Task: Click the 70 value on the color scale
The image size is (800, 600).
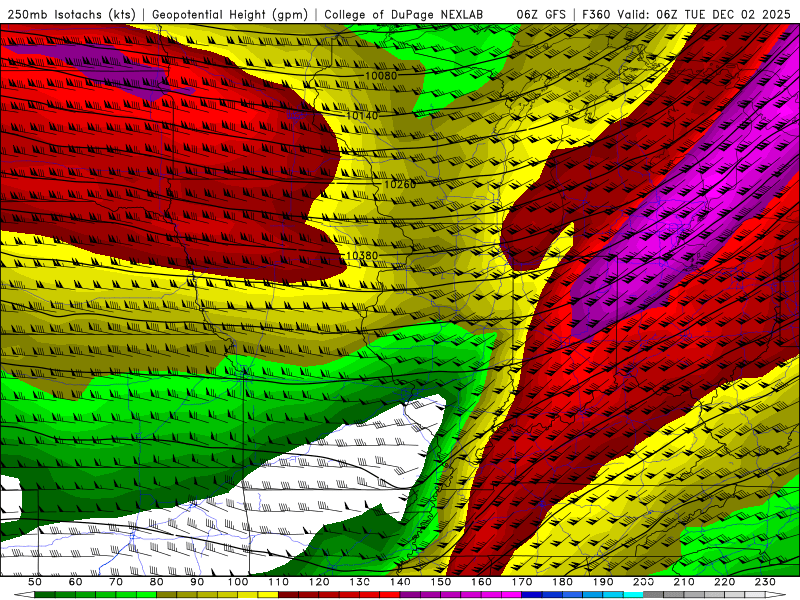Action: coord(116,582)
